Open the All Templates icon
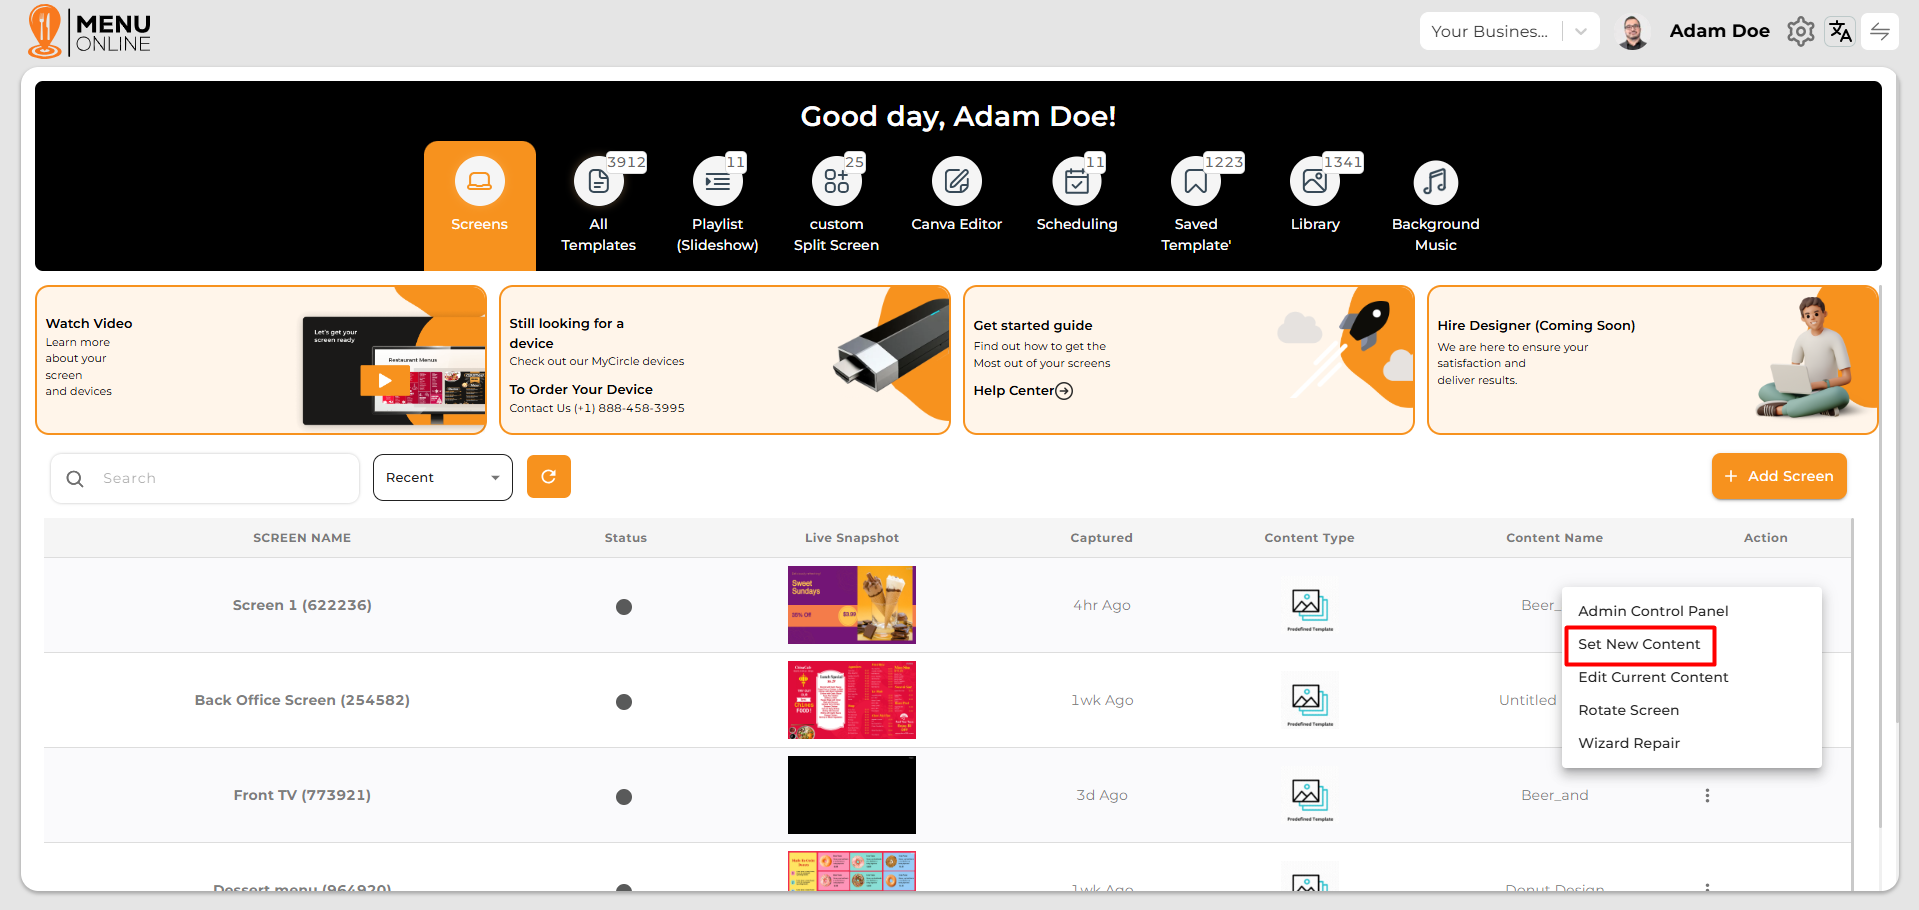1919x910 pixels. 598,182
